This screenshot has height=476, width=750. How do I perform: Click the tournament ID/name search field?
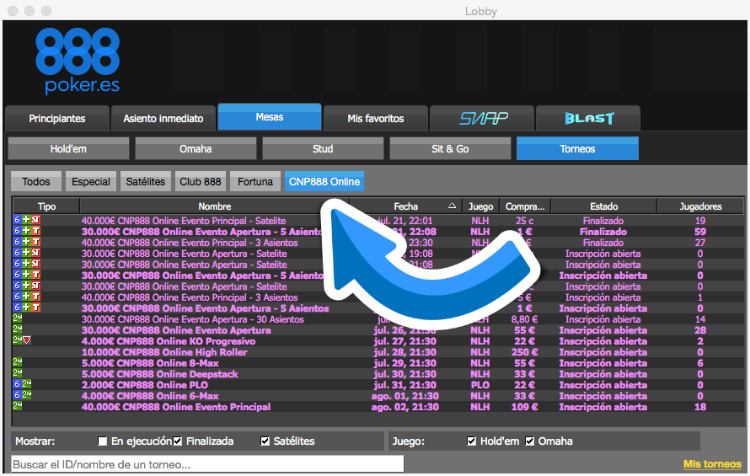(x=208, y=464)
